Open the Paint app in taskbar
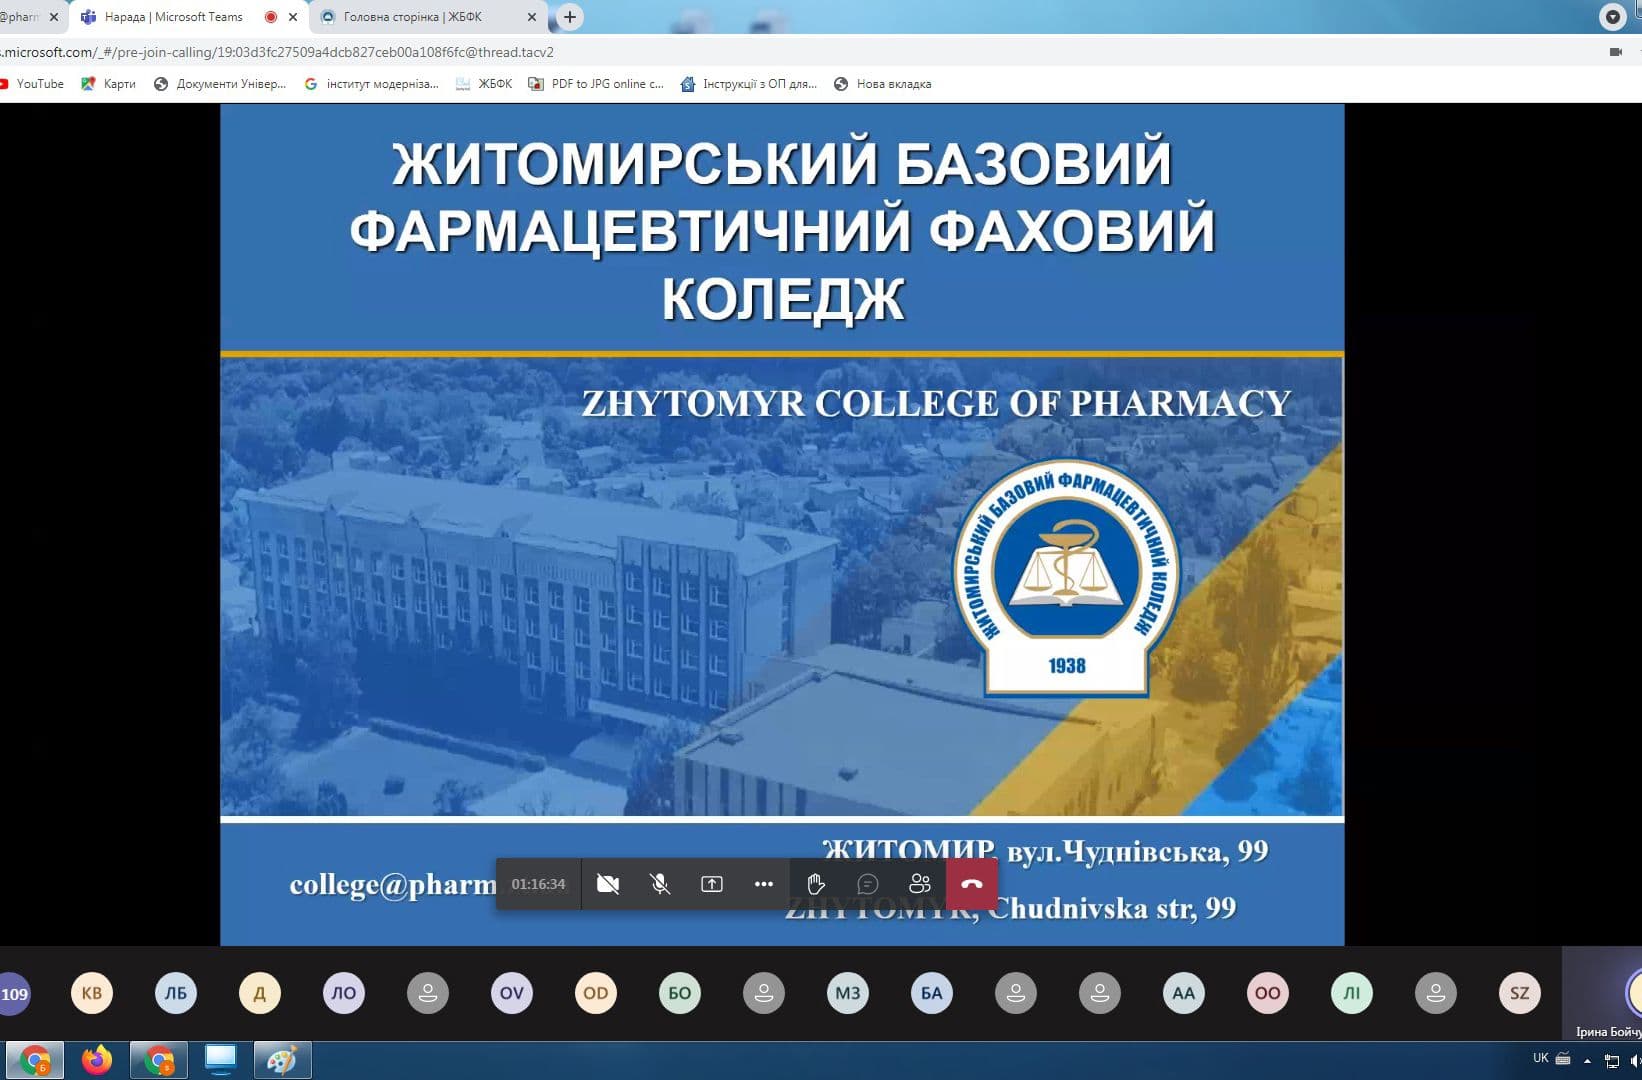 click(283, 1060)
